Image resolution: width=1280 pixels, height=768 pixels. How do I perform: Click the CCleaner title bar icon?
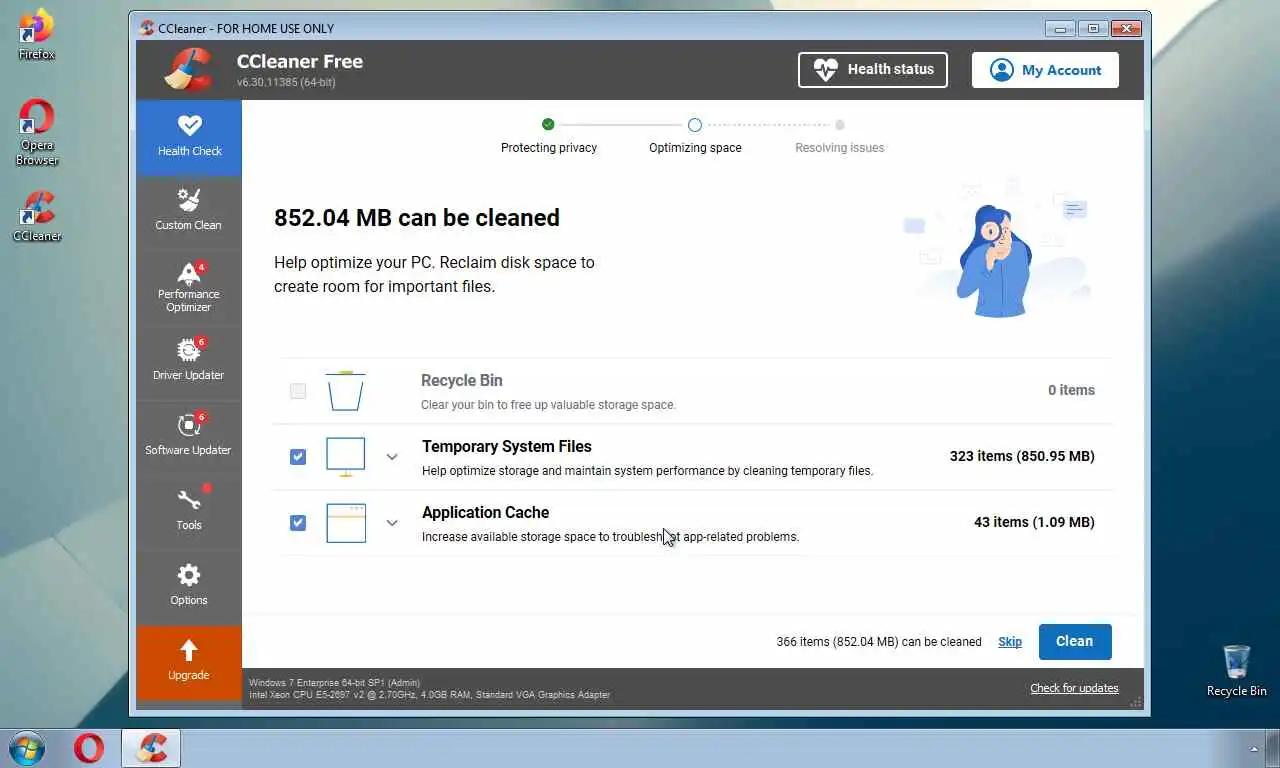coord(147,28)
